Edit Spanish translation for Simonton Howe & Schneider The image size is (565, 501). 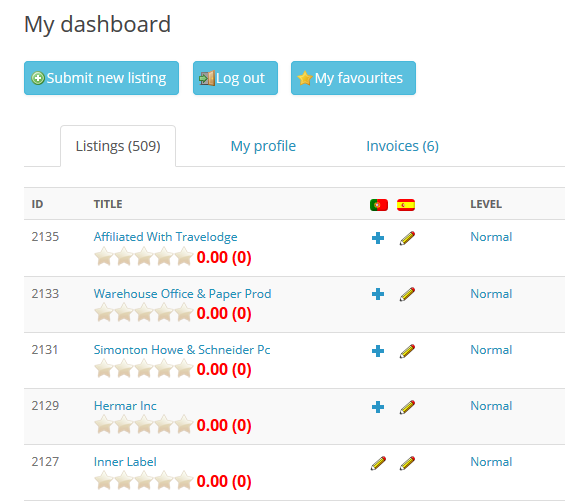pos(407,351)
